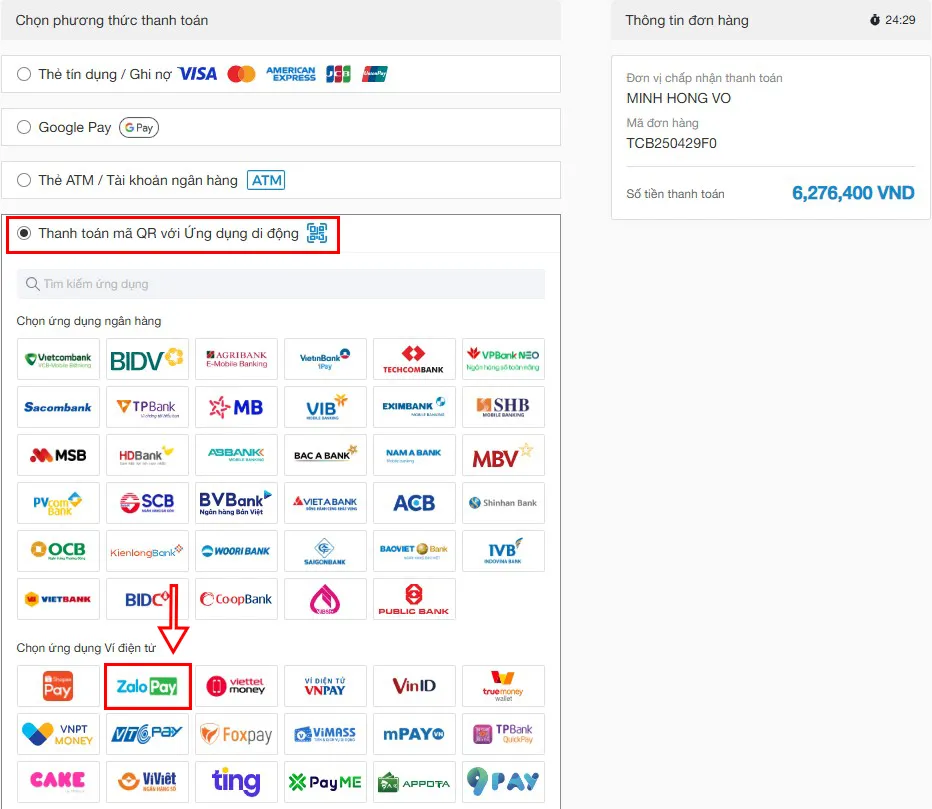Choose the 9Pay wallet
Image resolution: width=932 pixels, height=809 pixels.
click(503, 782)
